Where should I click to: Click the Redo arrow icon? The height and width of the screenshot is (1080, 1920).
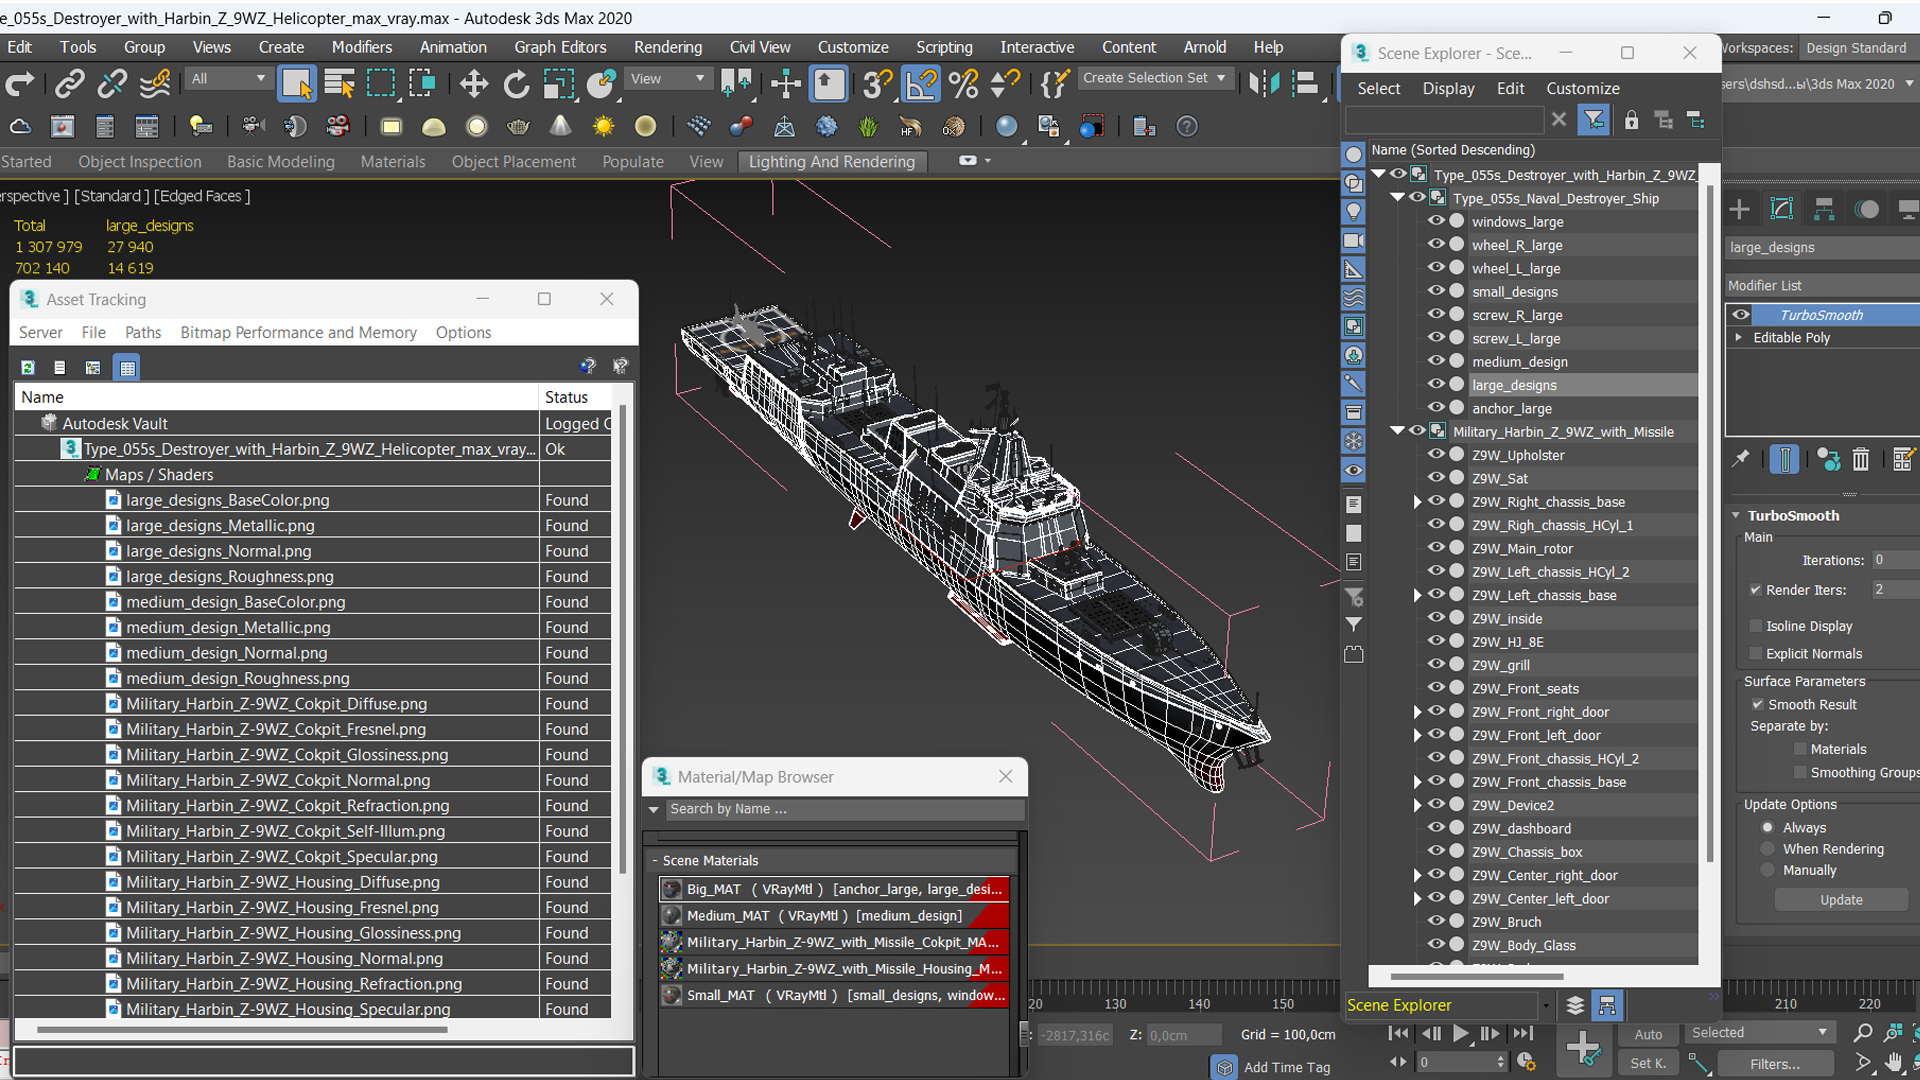[20, 84]
